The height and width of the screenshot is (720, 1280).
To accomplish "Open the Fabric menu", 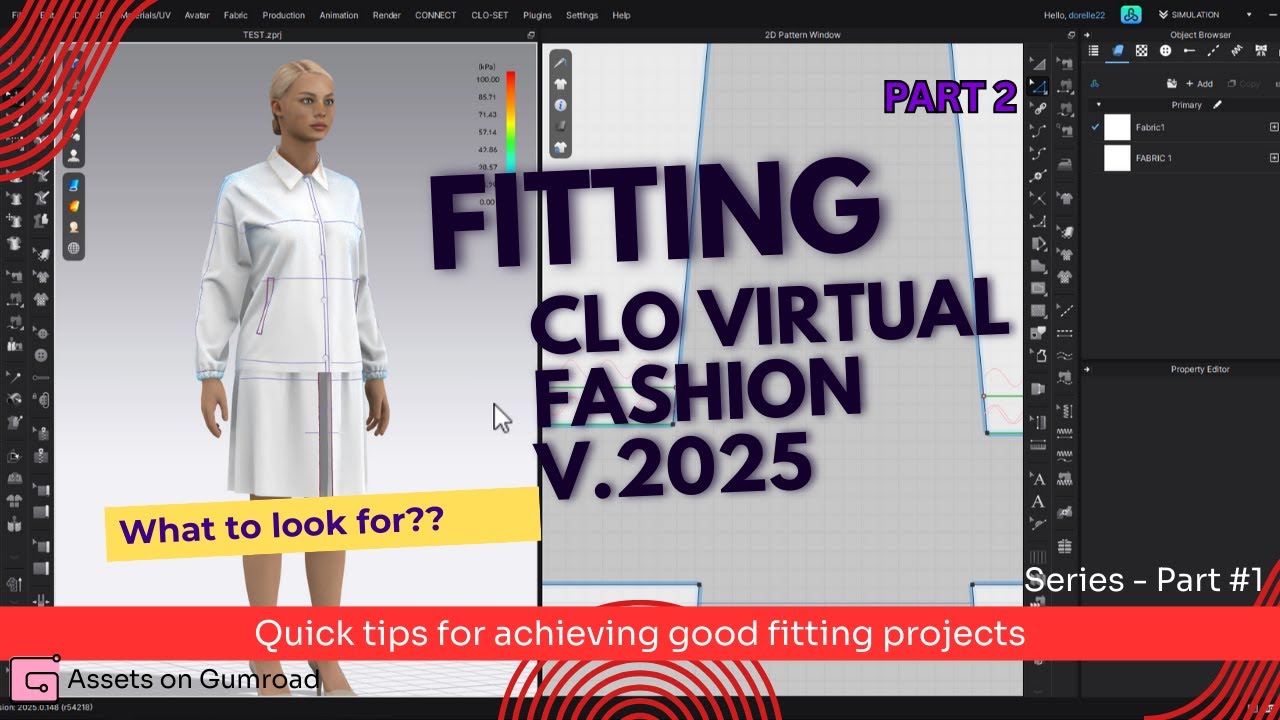I will pyautogui.click(x=236, y=15).
